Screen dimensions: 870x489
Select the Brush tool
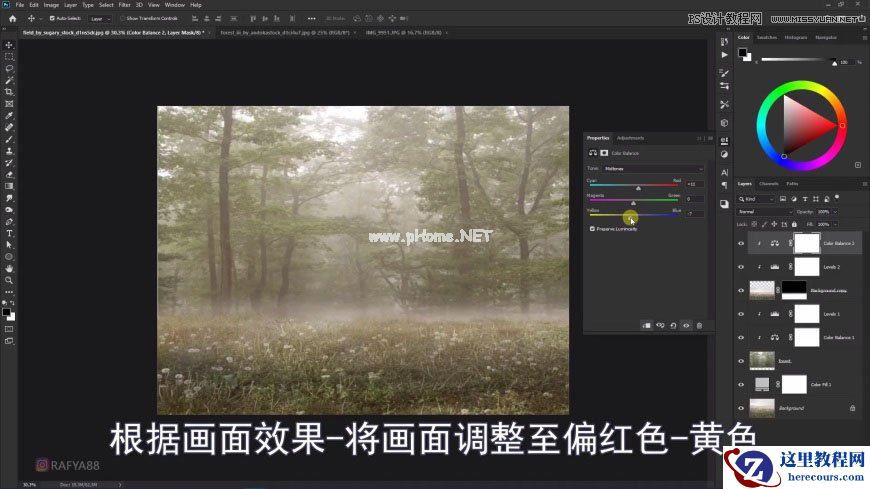(x=9, y=139)
